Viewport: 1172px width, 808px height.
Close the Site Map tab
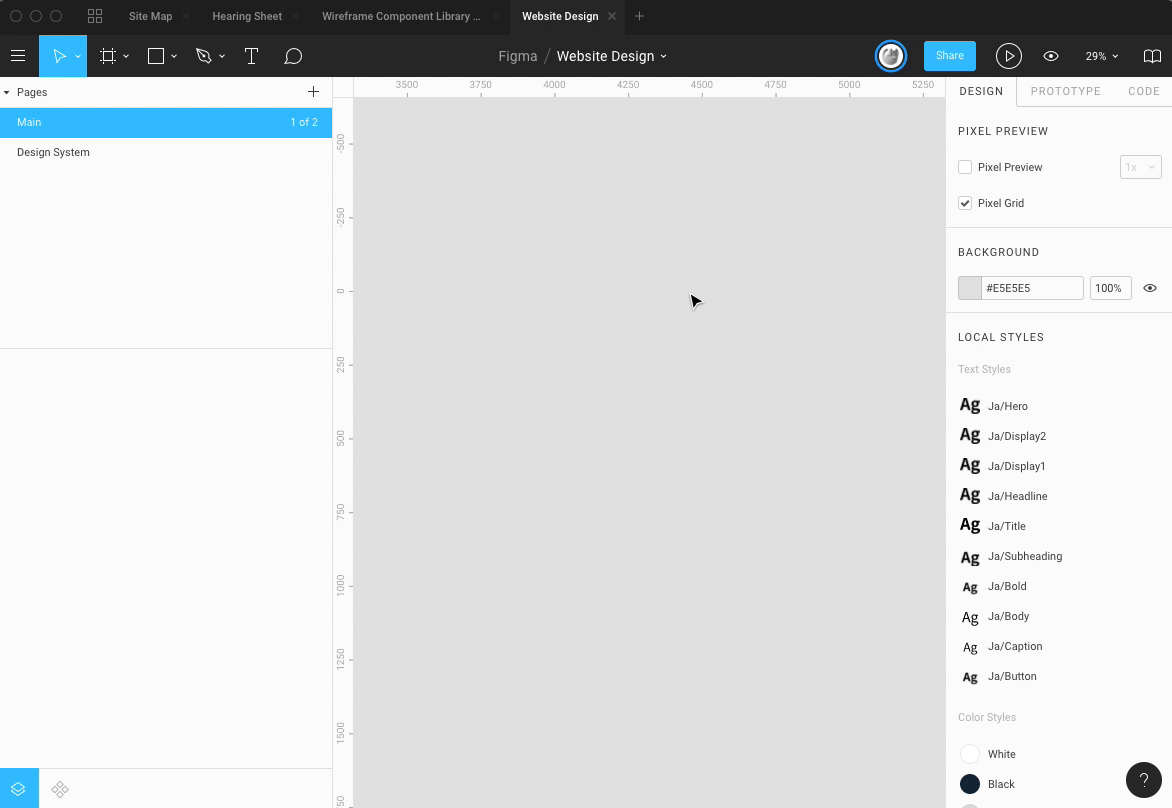pyautogui.click(x=186, y=16)
